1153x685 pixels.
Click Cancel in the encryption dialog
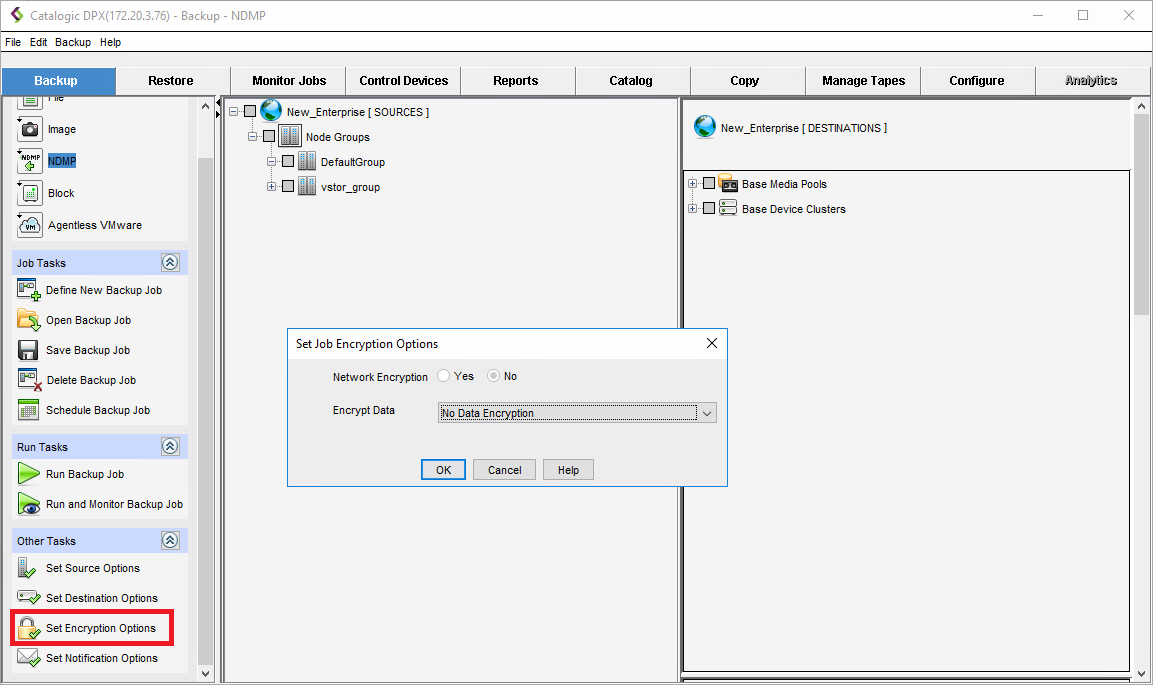(x=504, y=470)
